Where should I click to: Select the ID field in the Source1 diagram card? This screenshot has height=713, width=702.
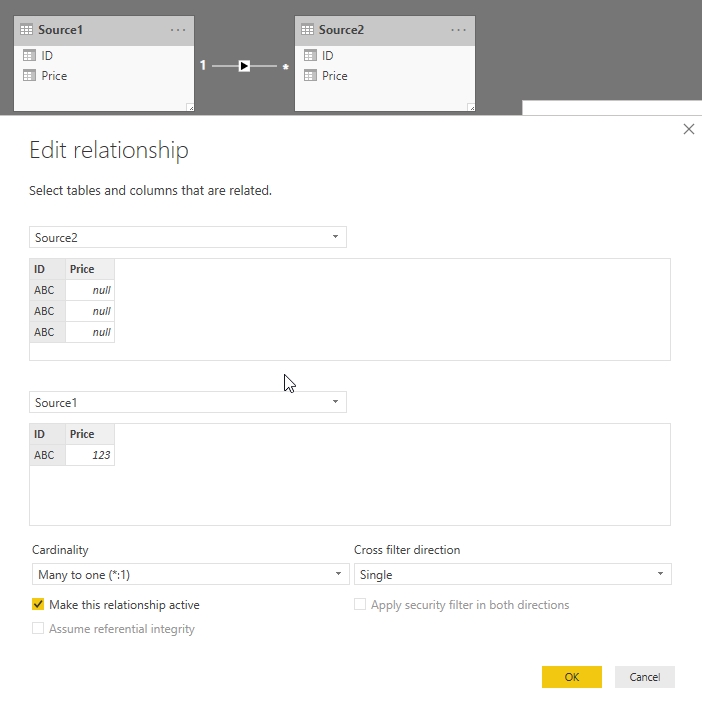point(47,55)
